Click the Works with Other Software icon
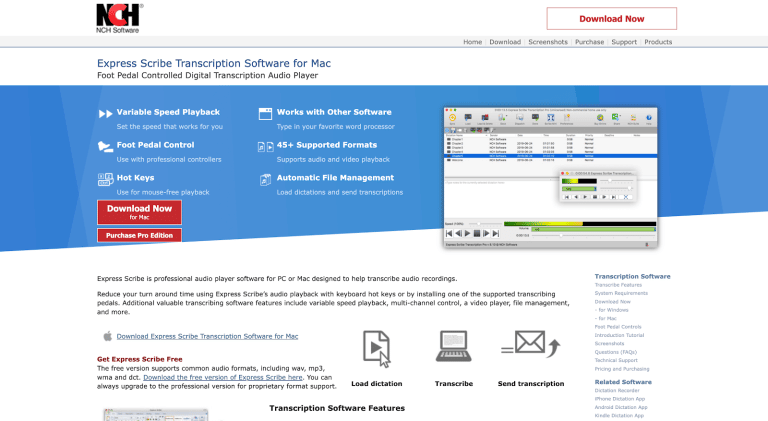Image resolution: width=768 pixels, height=421 pixels. [265, 113]
